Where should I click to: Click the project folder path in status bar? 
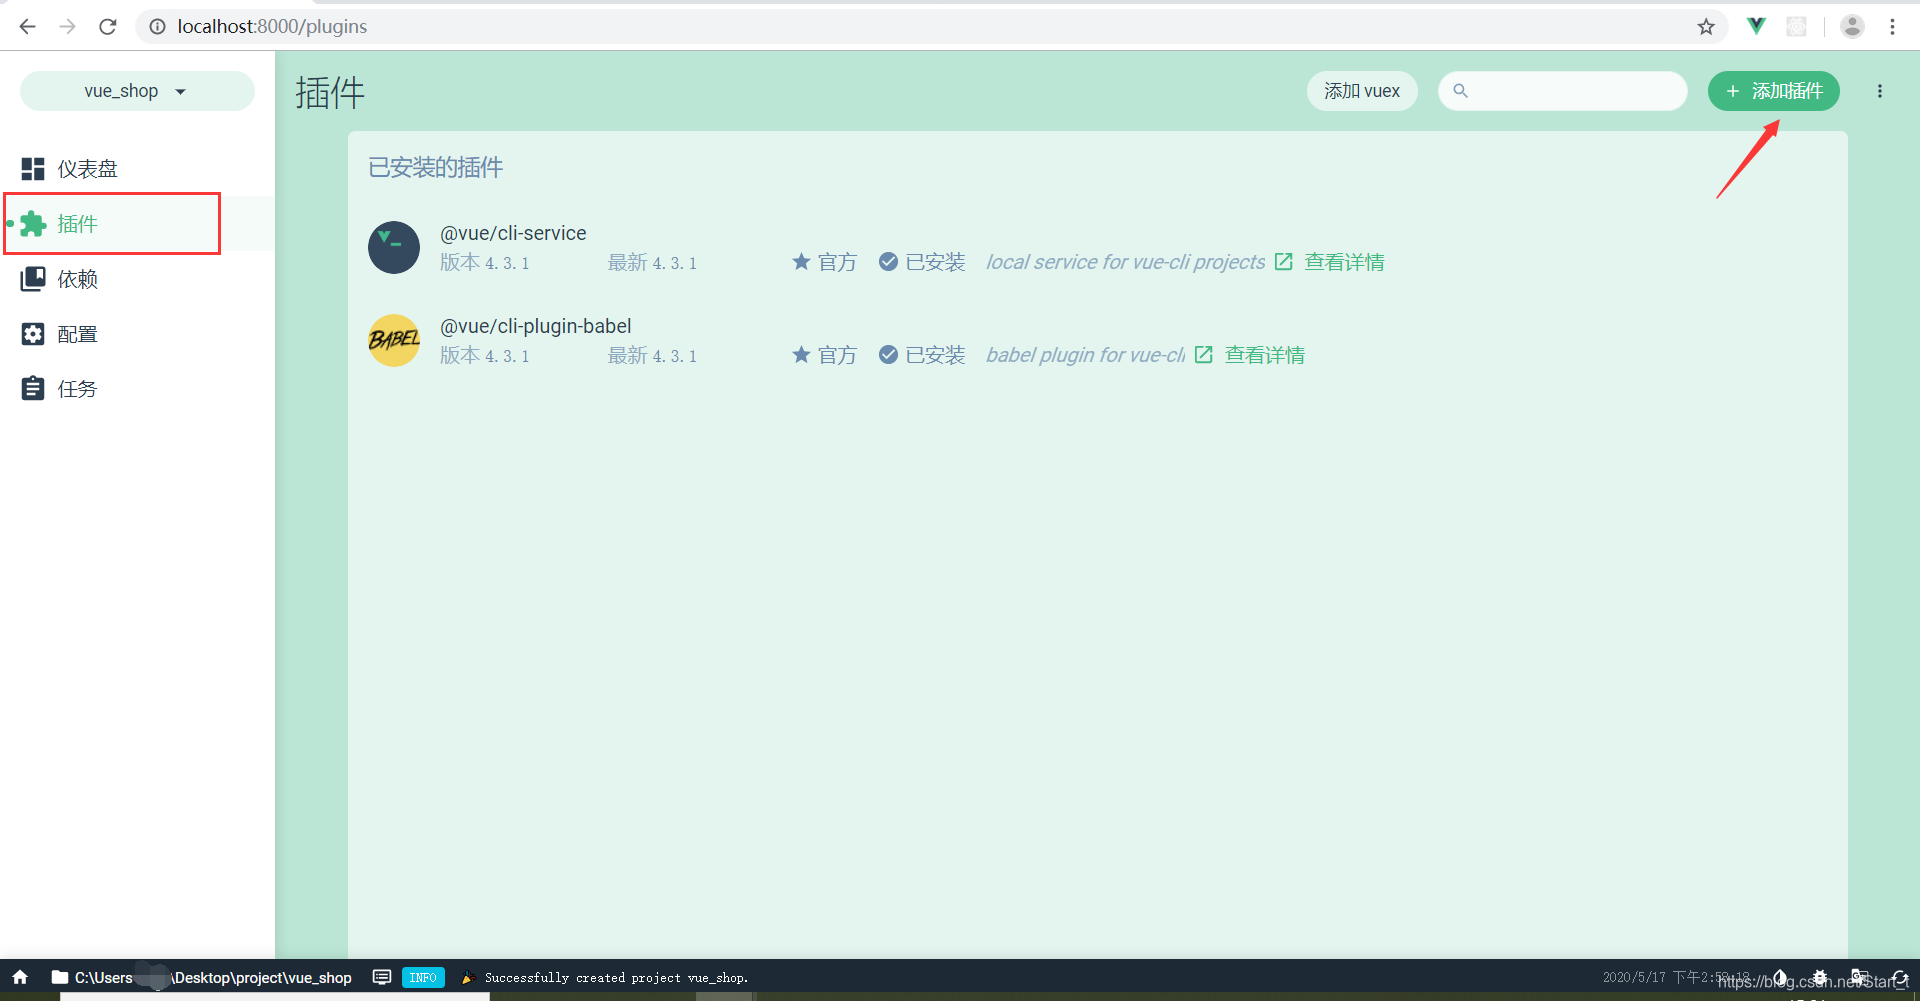[201, 977]
